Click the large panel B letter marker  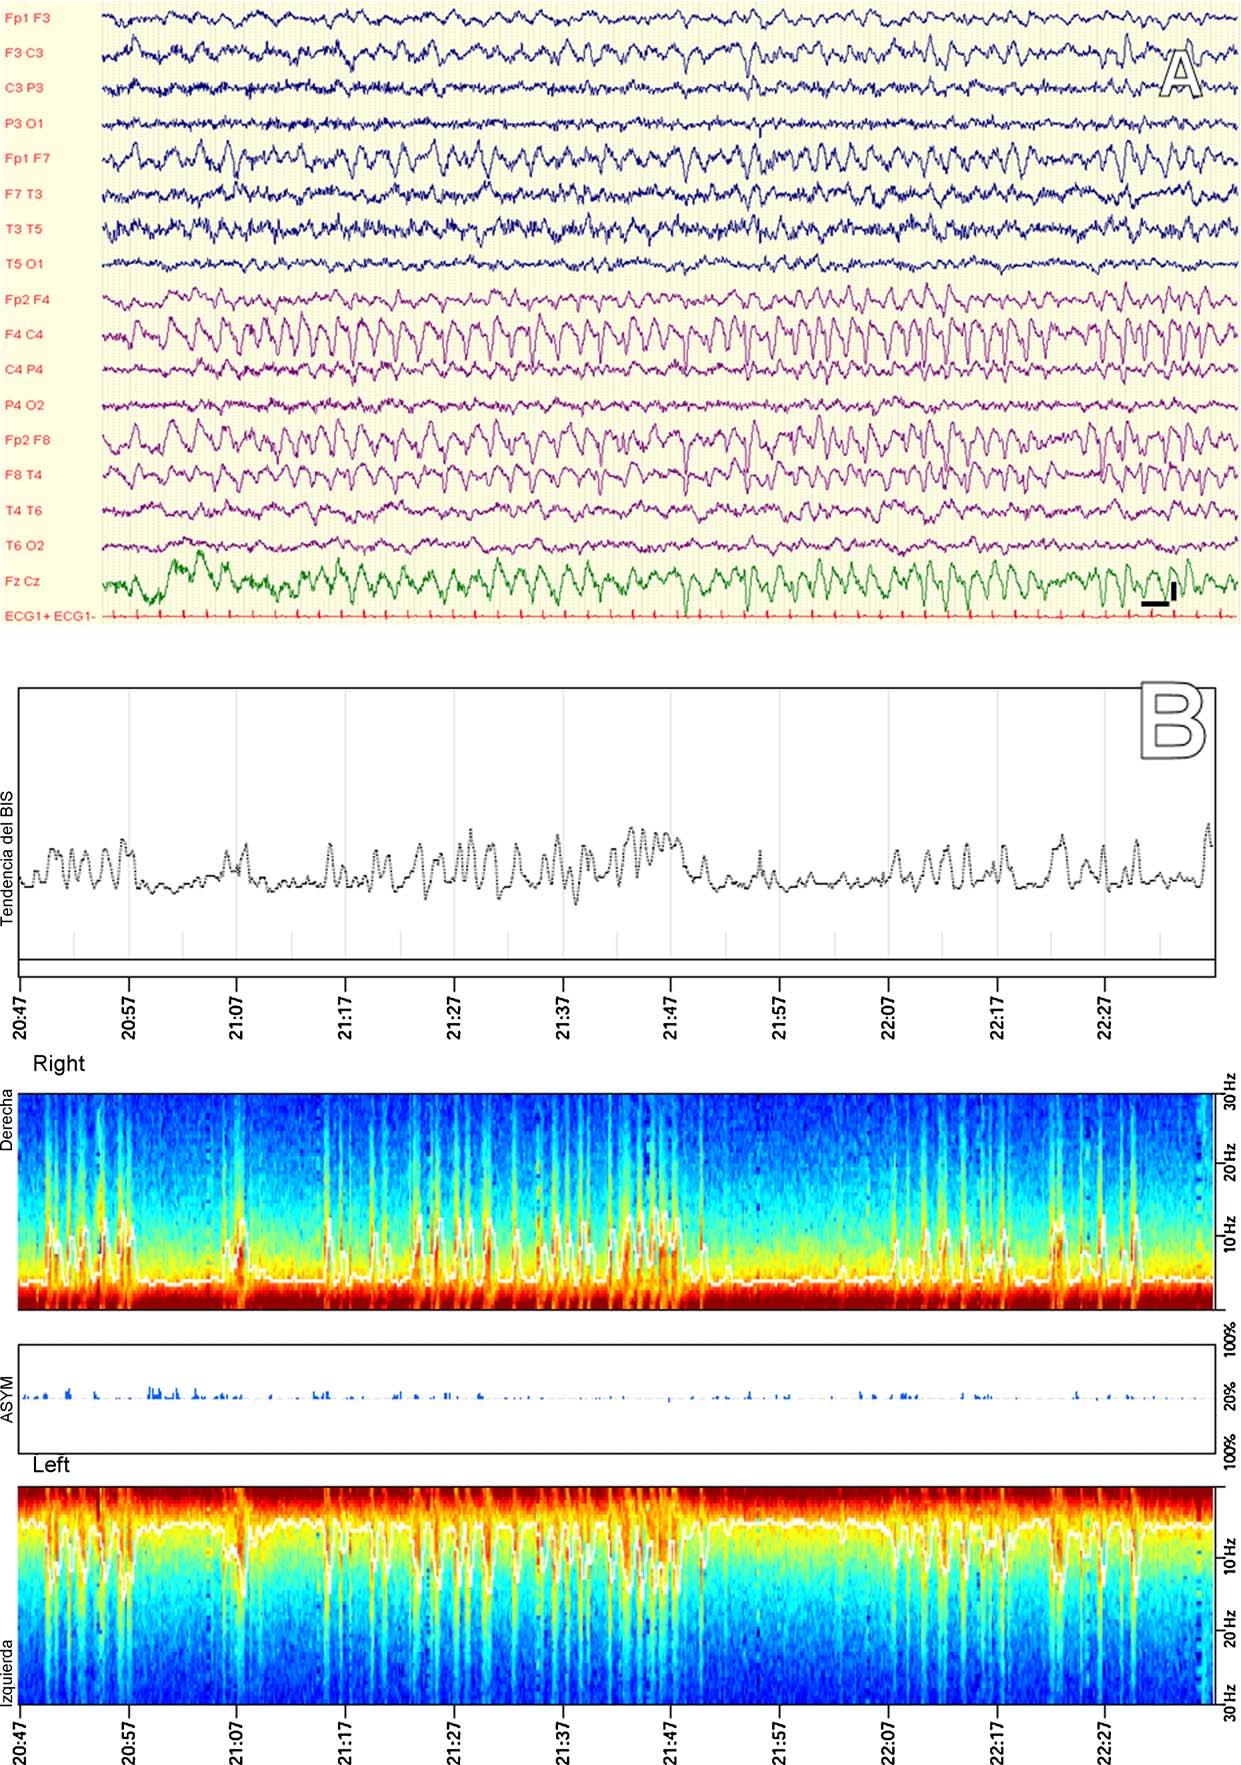(1173, 721)
